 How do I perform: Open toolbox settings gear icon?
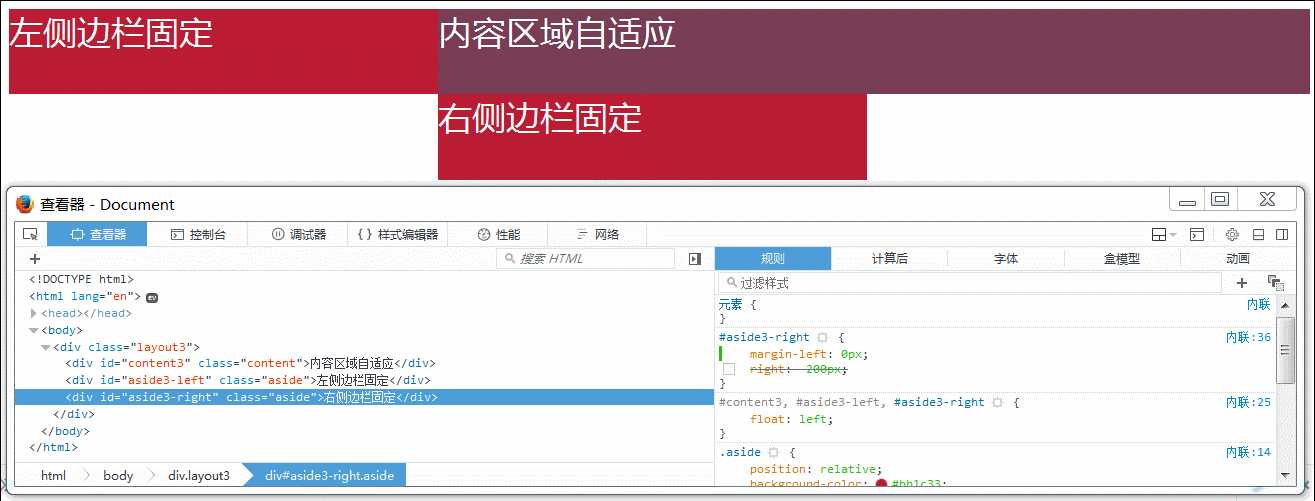(x=1232, y=235)
